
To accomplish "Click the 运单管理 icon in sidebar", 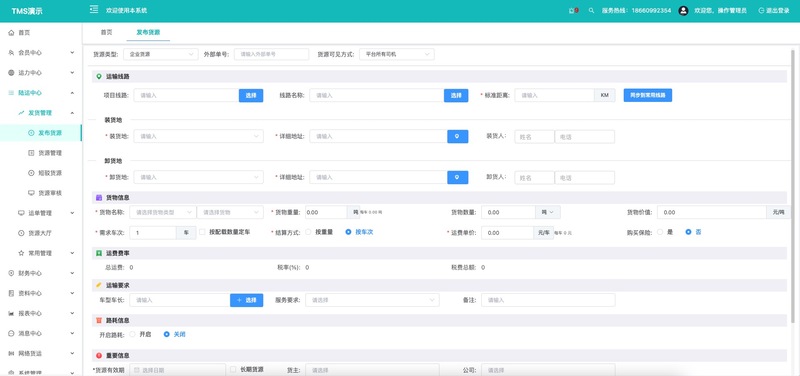I will click(x=21, y=213).
